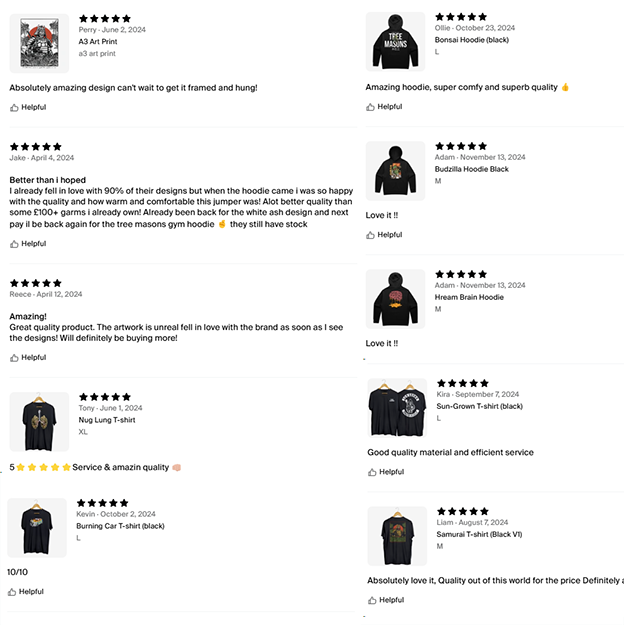The width and height of the screenshot is (624, 625).
Task: Open the Nug Lung T-shirt name link
Action: click(107, 419)
